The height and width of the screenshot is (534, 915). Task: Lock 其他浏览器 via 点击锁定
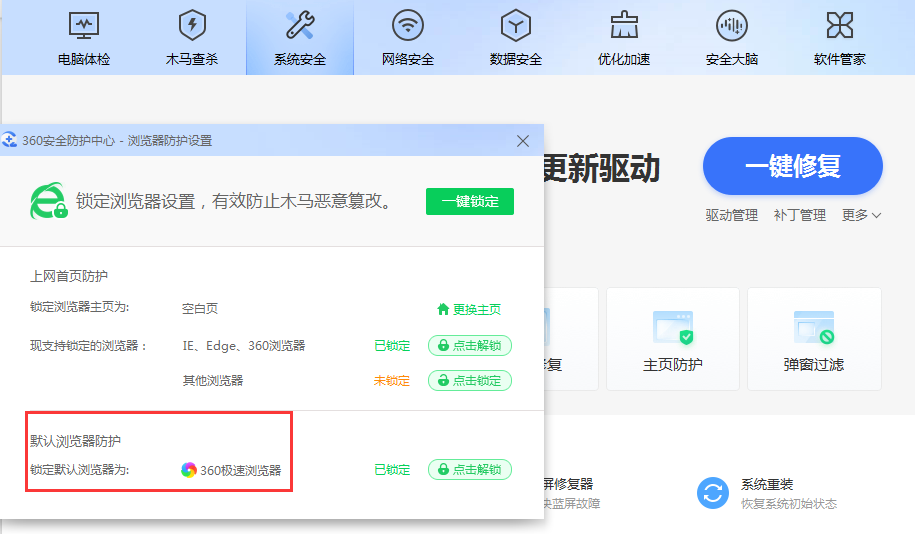click(470, 381)
